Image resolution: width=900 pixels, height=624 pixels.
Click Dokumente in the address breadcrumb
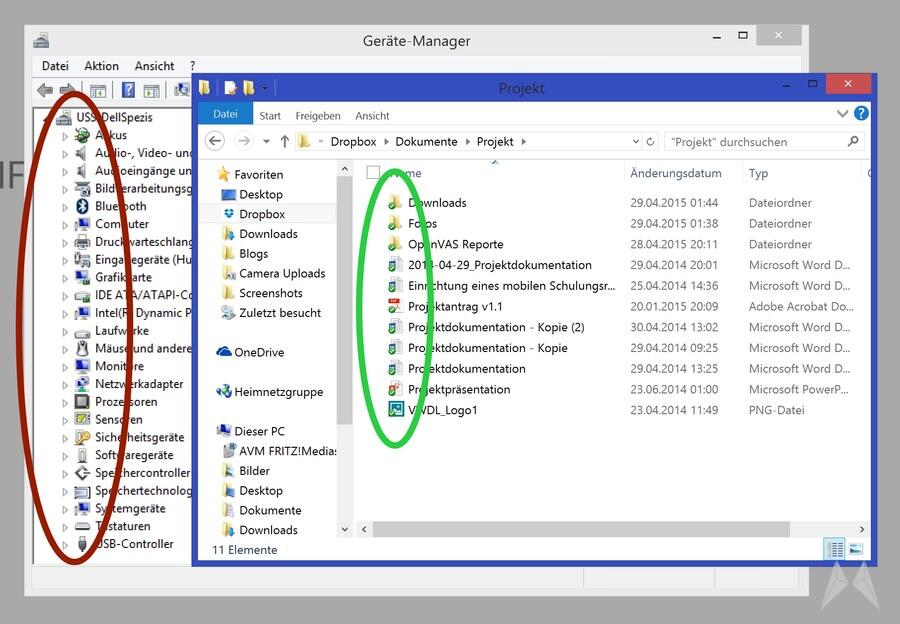pos(426,142)
